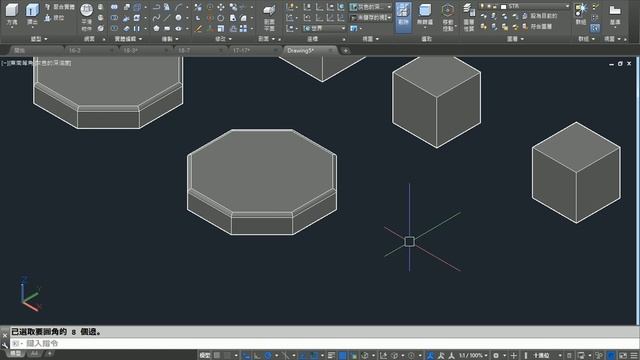Screen dimensions: 640x360
Task: Open workspace switching gear icon
Action: [x=496, y=356]
